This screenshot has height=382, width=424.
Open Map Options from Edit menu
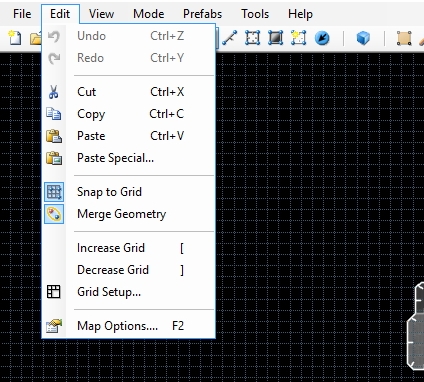[x=129, y=326]
